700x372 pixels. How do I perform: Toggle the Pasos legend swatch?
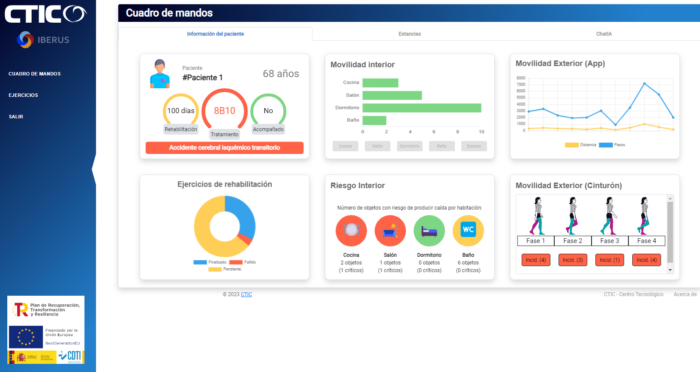tap(605, 145)
